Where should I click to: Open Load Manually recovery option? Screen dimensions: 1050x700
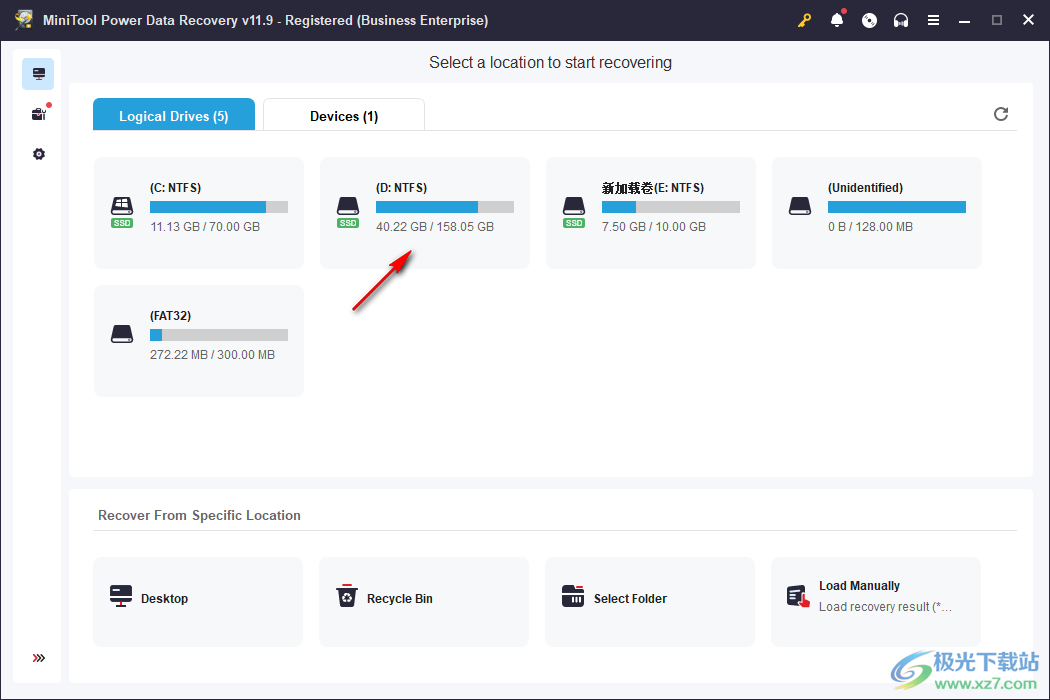(x=875, y=595)
